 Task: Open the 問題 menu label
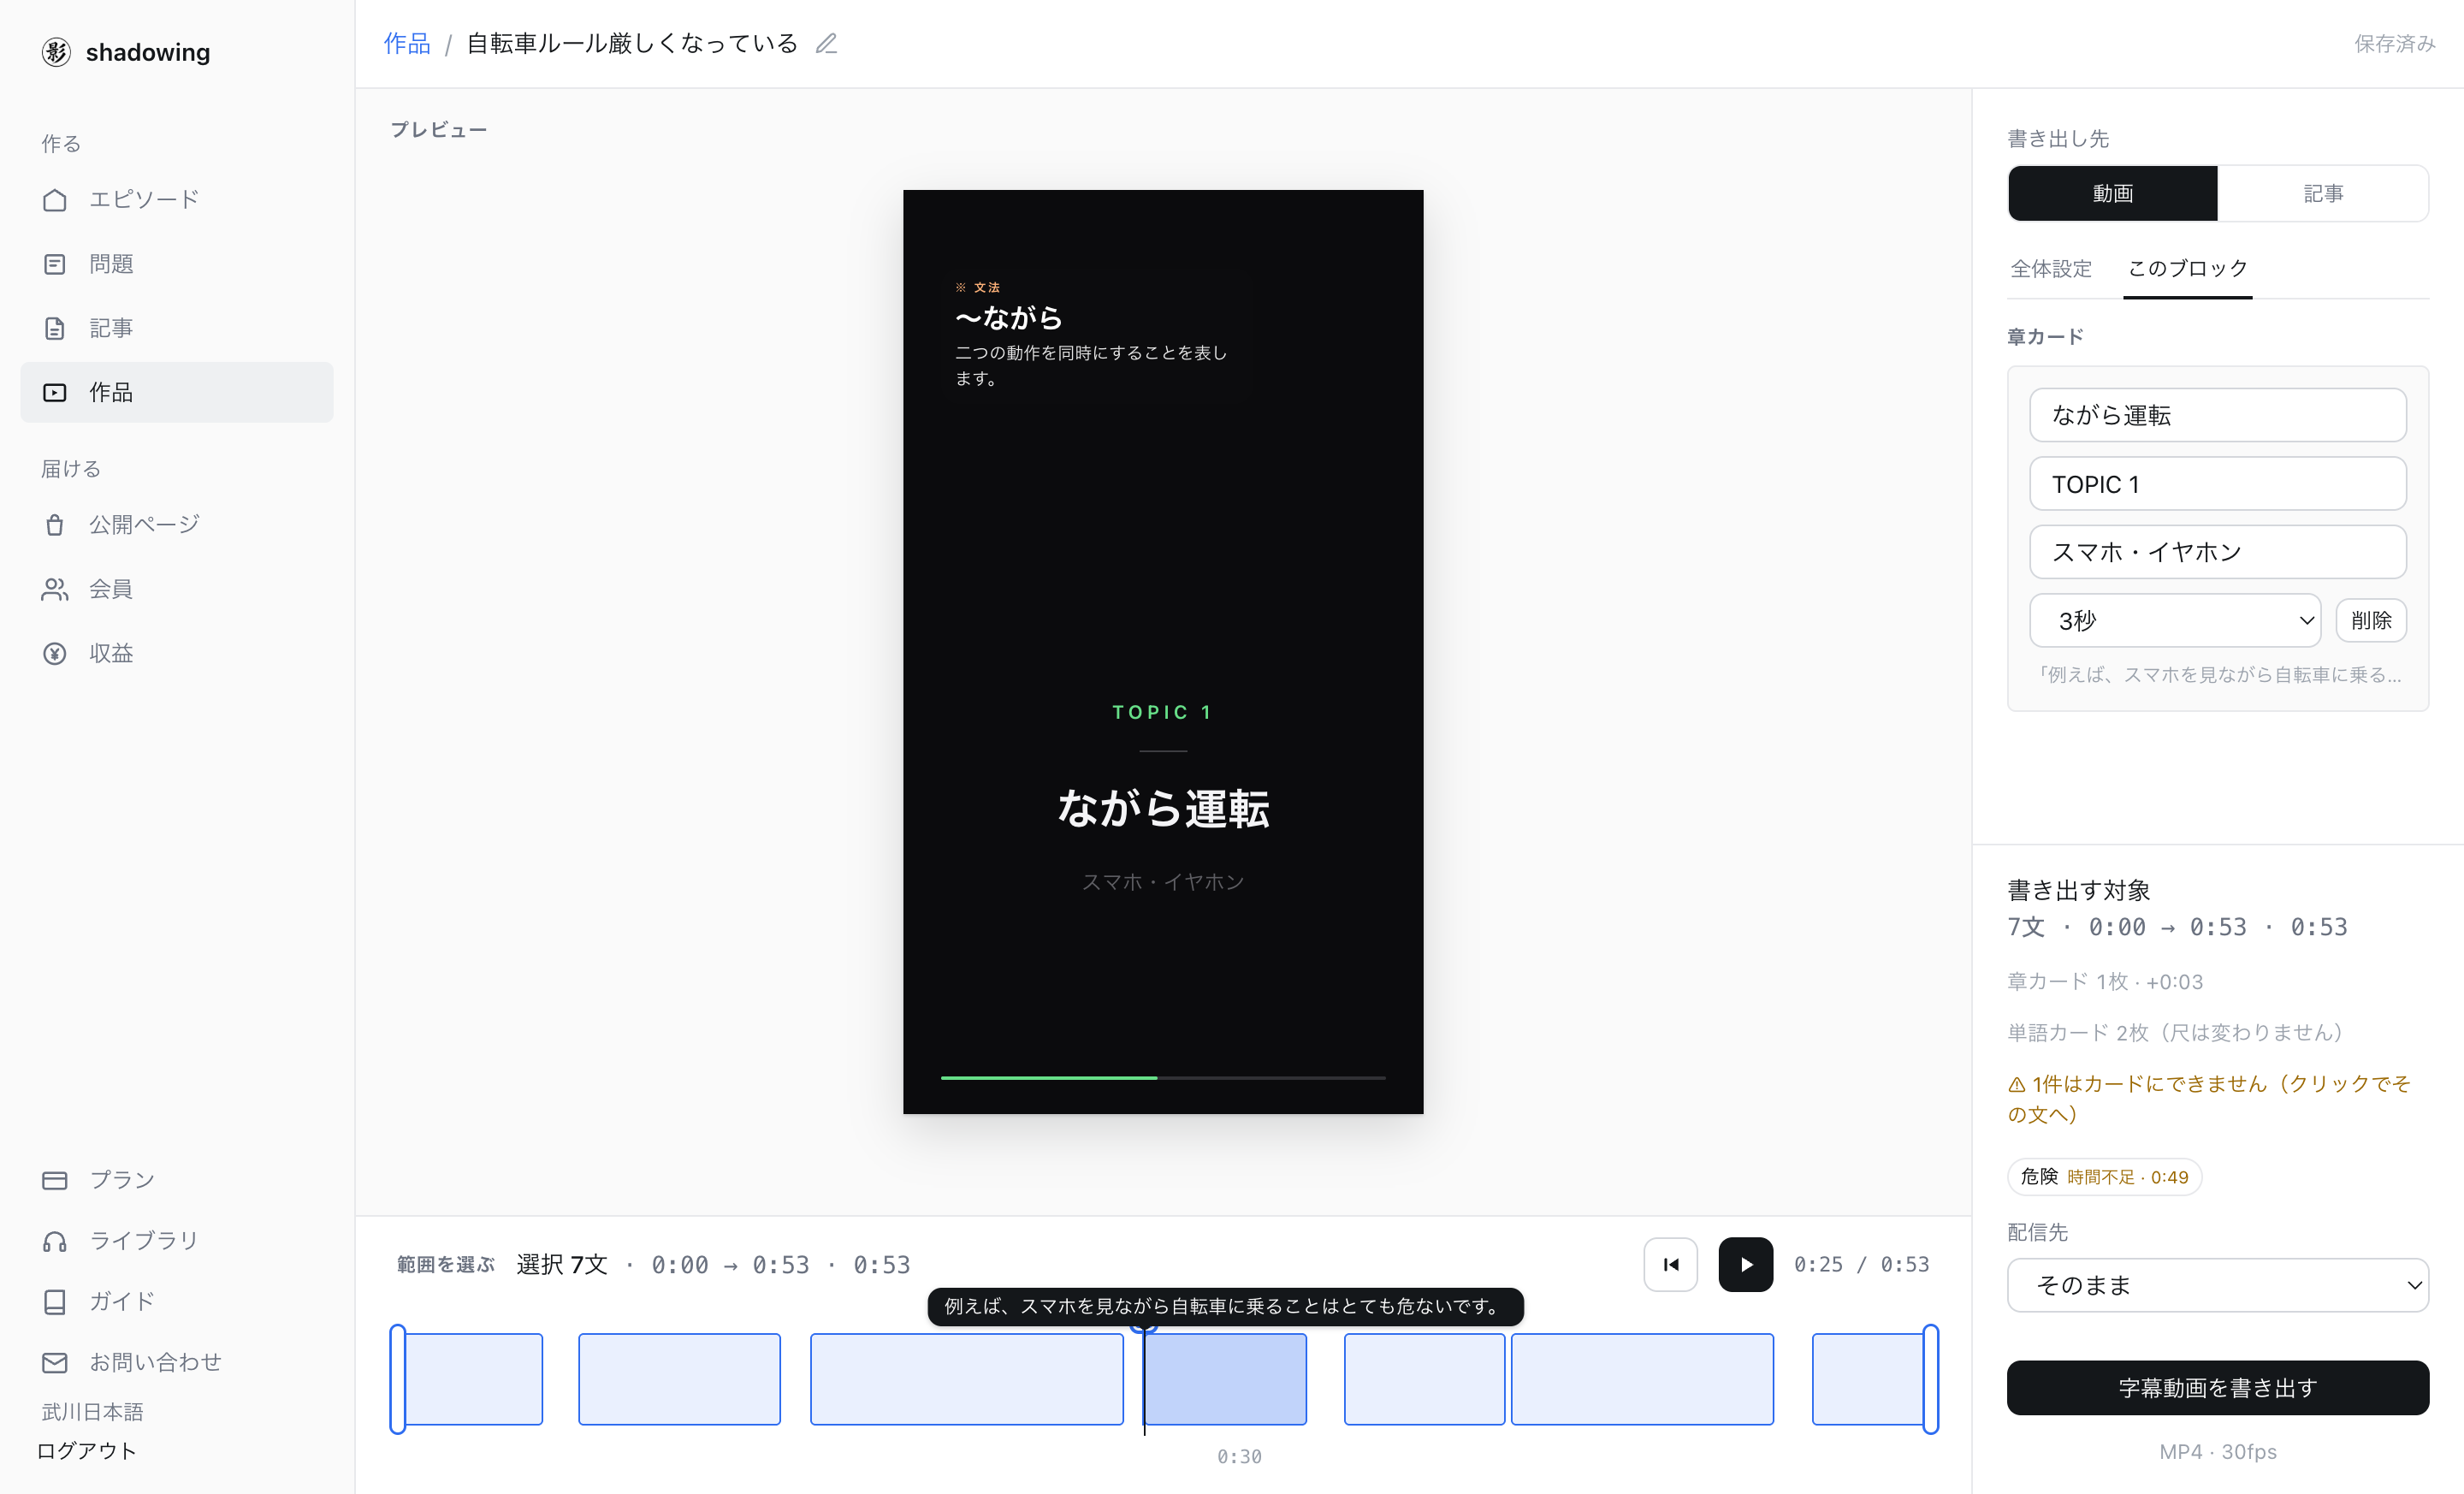pyautogui.click(x=111, y=264)
